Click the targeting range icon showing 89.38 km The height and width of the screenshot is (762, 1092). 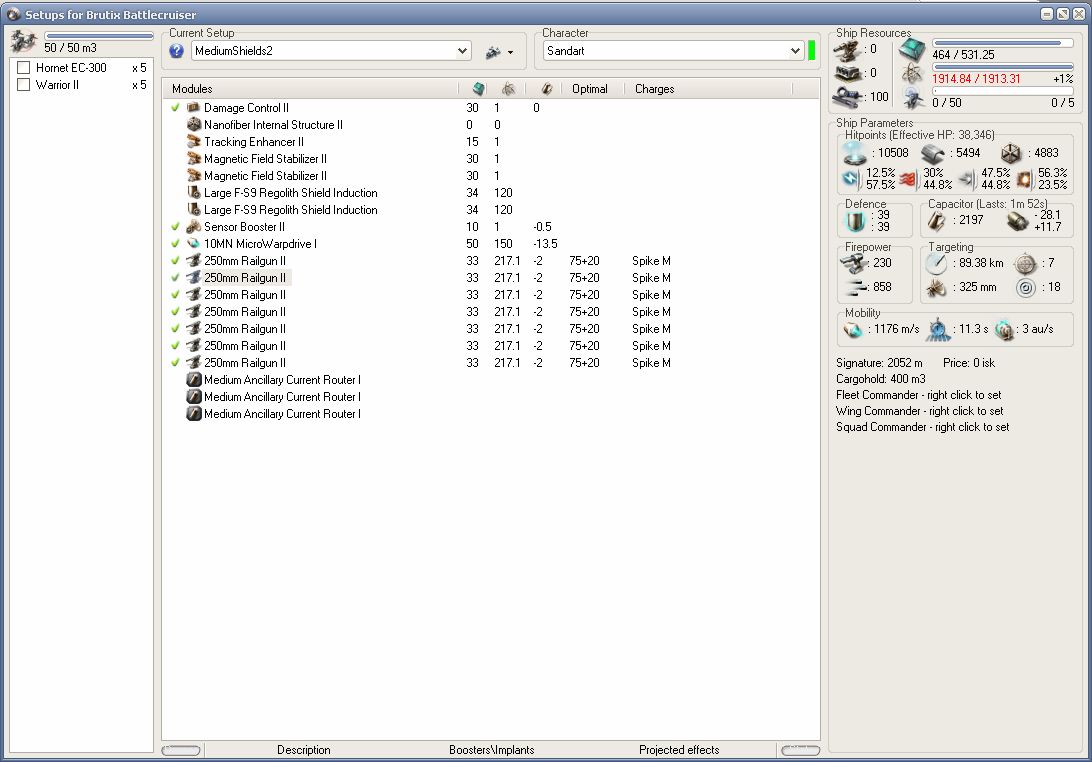coord(936,263)
